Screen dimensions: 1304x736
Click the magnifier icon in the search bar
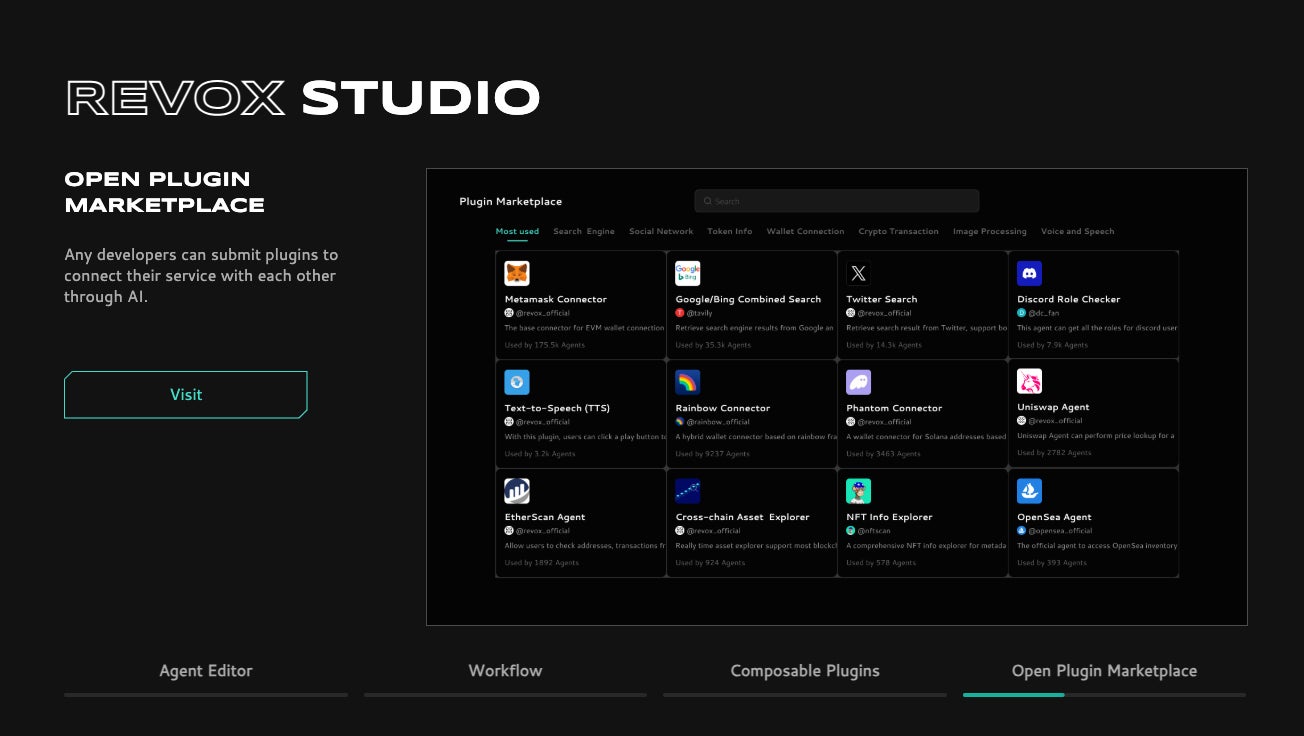click(708, 201)
